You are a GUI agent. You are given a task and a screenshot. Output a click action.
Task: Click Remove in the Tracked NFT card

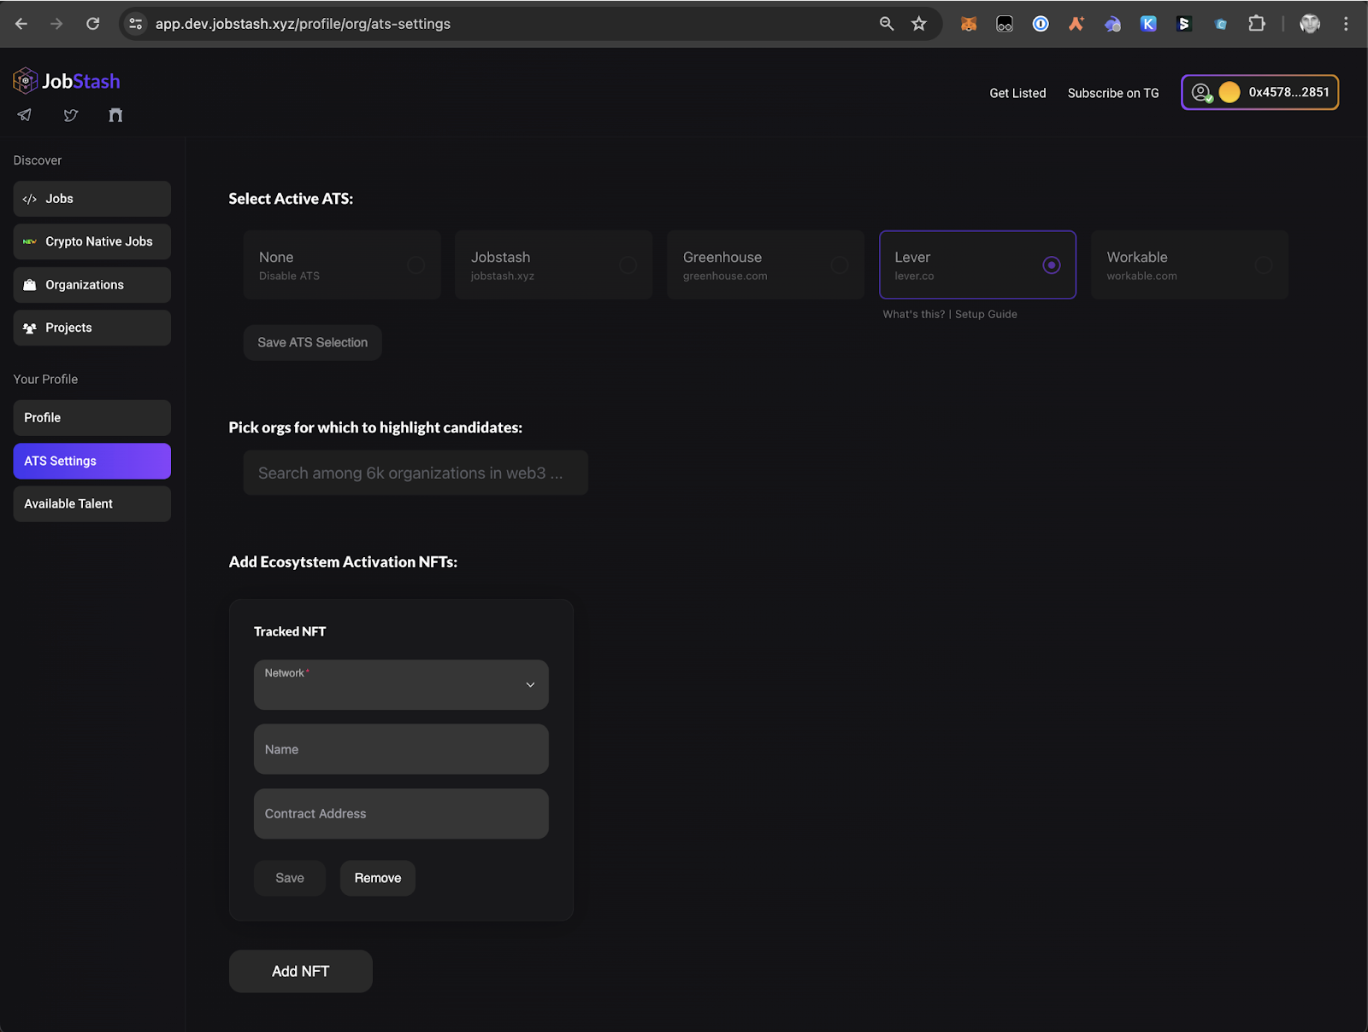point(378,878)
